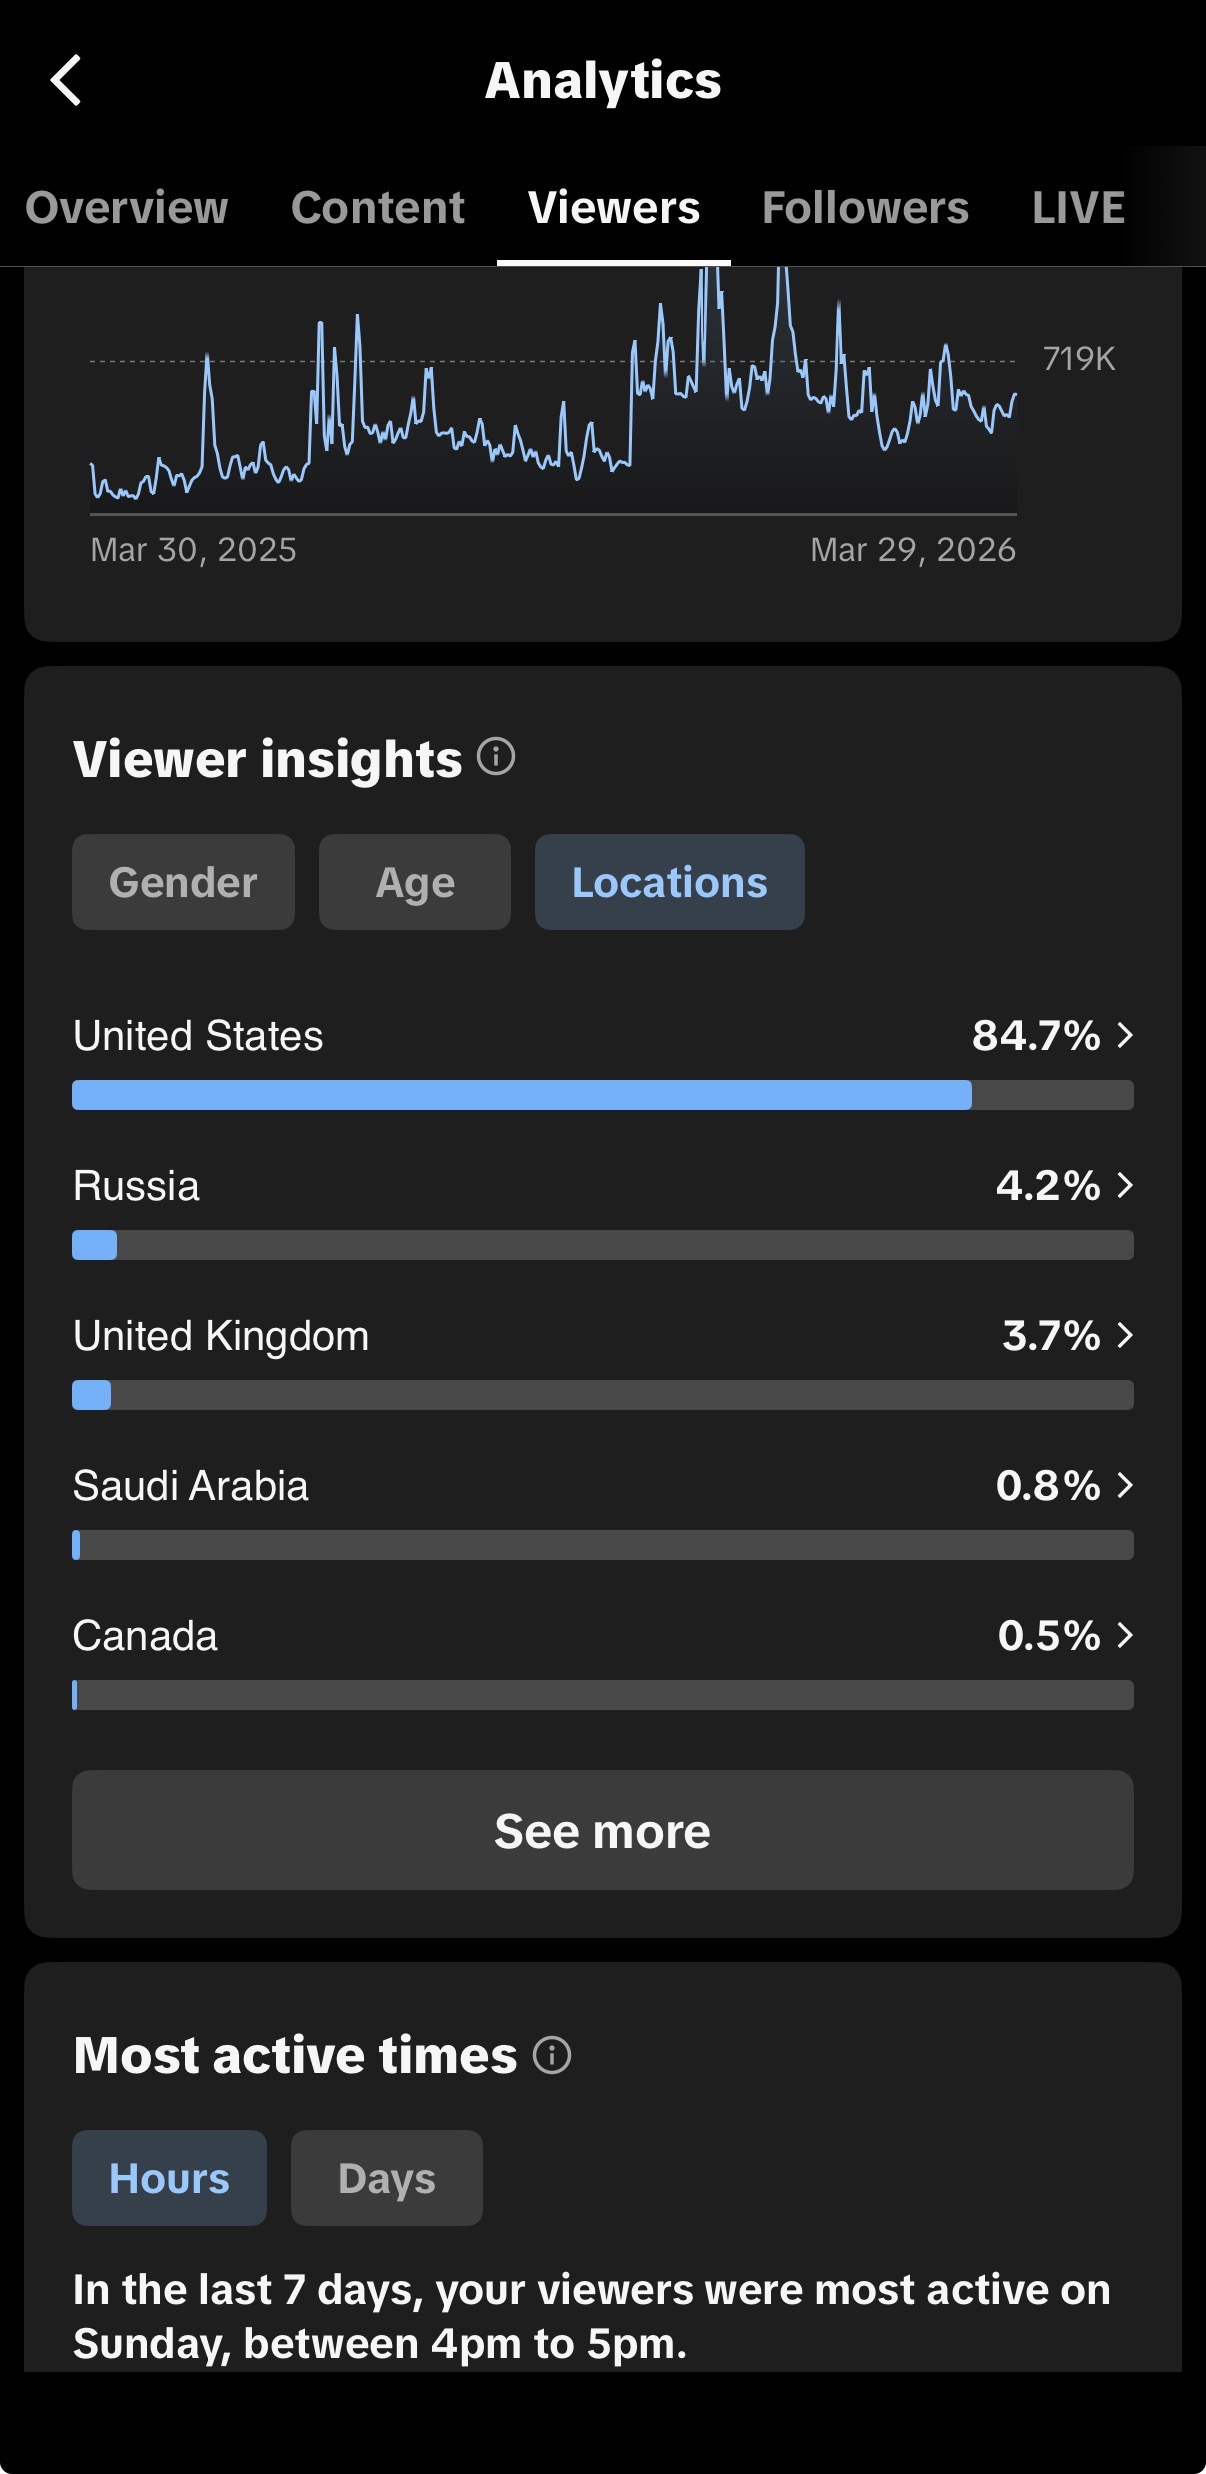
Task: Open Viewer insights info icon
Action: (496, 757)
